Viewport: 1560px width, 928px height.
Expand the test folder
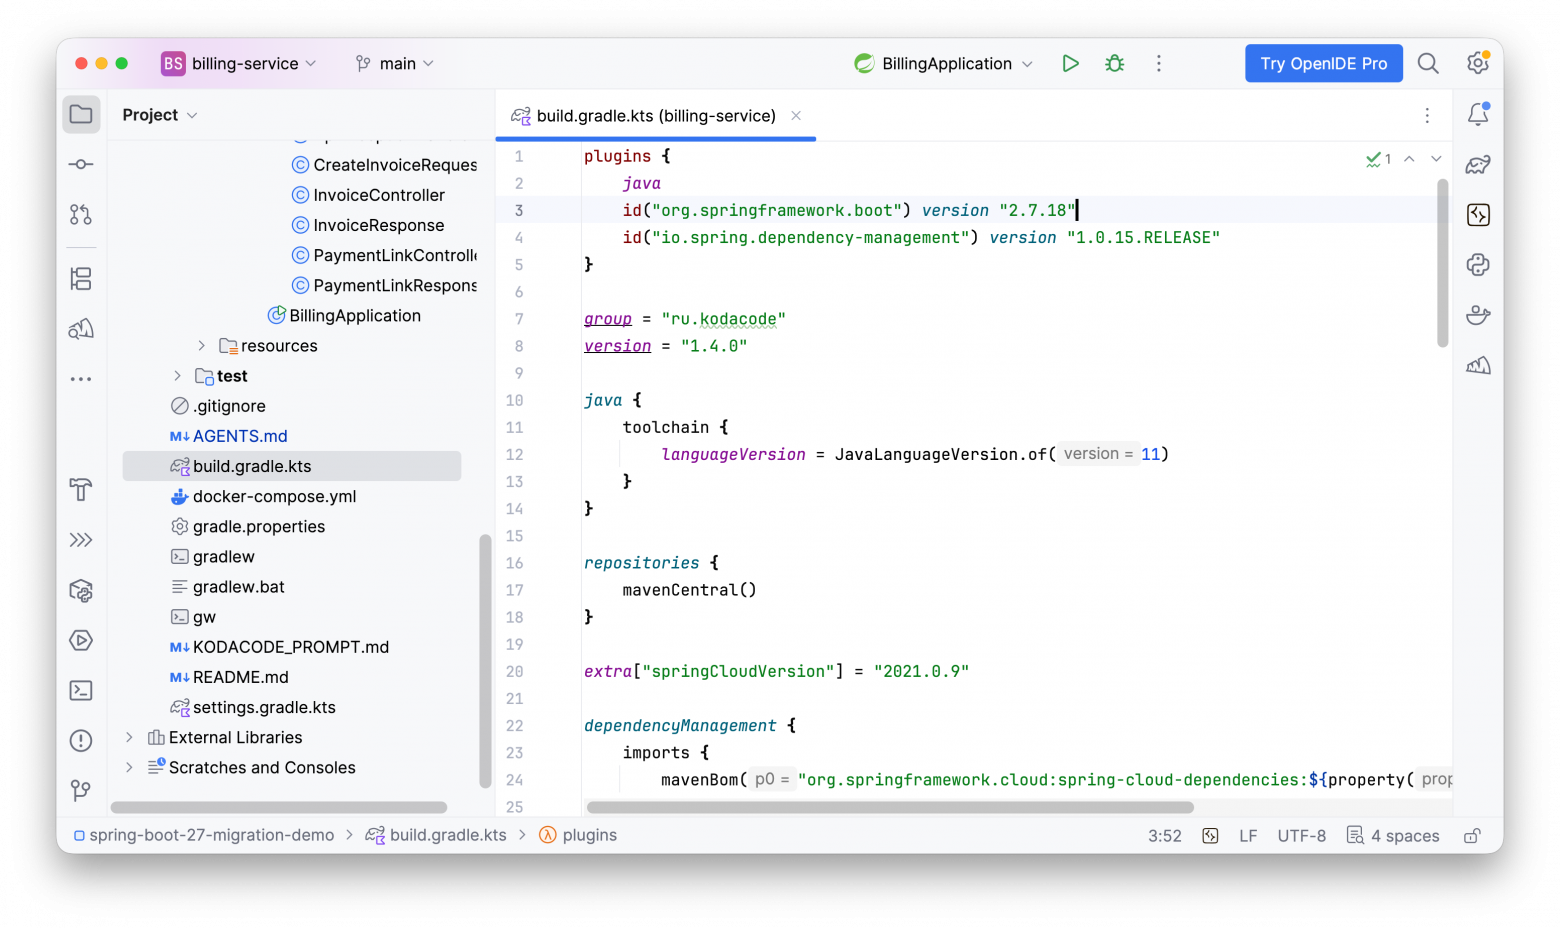(x=177, y=376)
